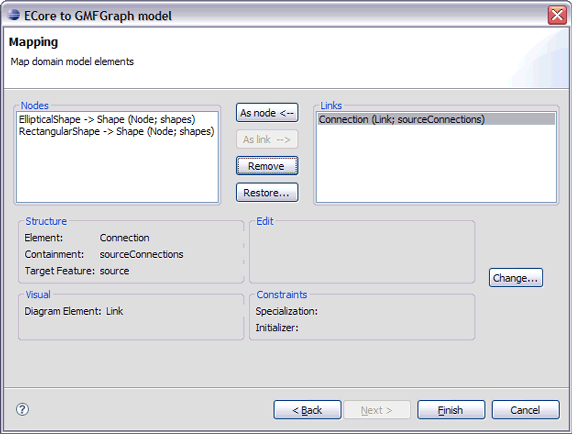Click the help question mark icon
This screenshot has width=572, height=434.
(x=22, y=409)
